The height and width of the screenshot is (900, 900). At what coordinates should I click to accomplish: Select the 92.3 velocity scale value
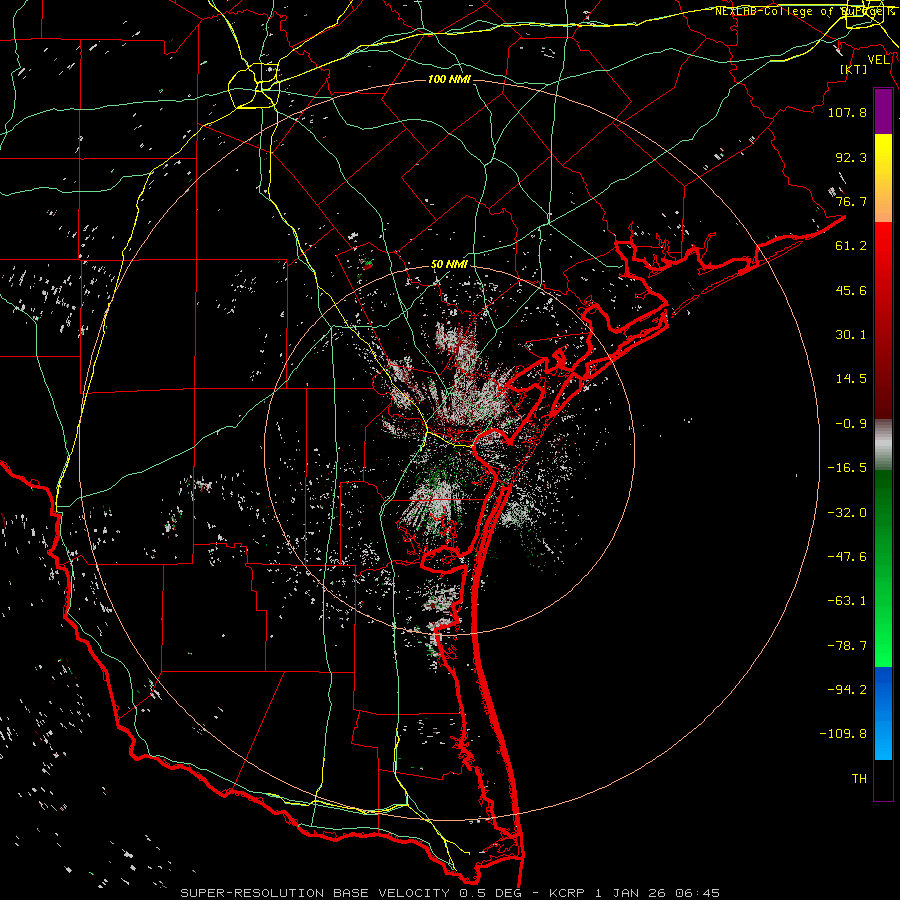(851, 157)
